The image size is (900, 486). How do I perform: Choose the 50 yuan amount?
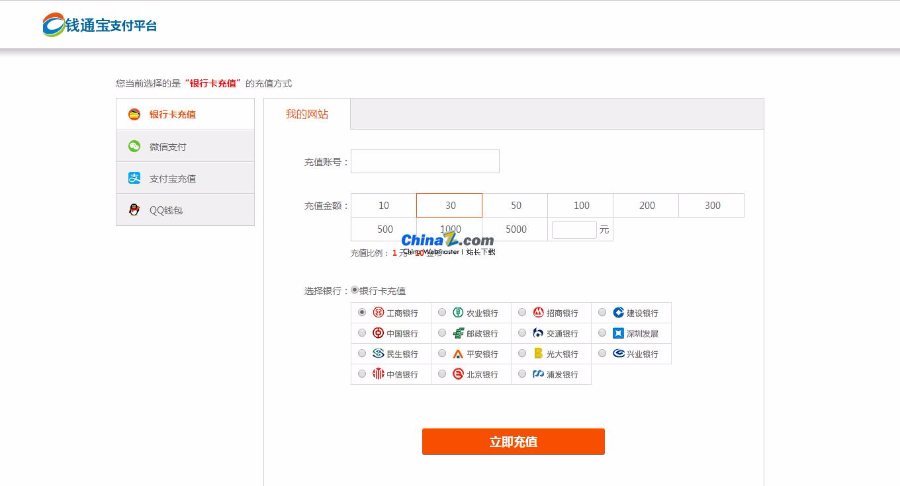click(x=515, y=205)
